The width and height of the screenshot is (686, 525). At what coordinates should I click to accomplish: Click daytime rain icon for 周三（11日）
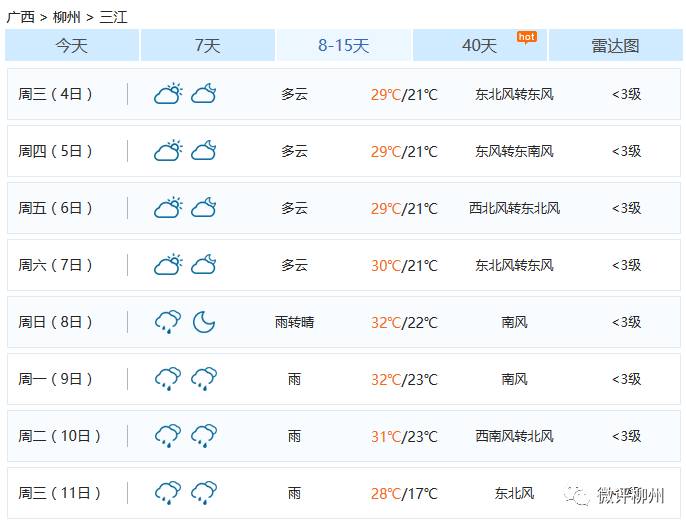tap(168, 493)
